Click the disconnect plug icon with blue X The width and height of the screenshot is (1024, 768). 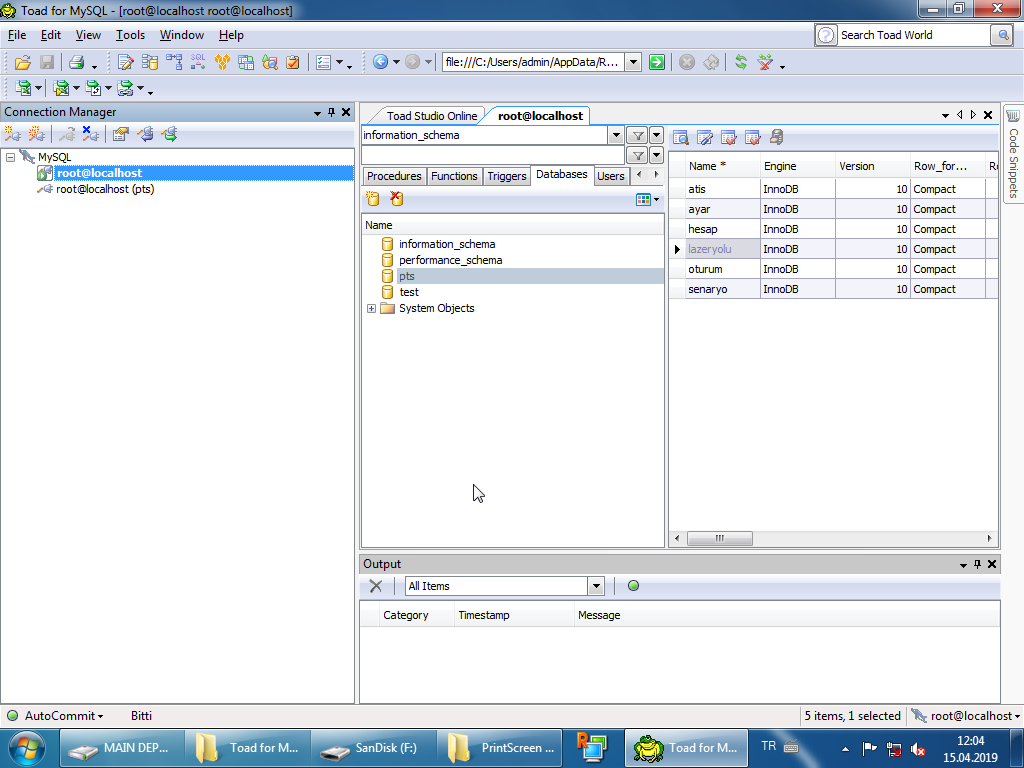[90, 134]
